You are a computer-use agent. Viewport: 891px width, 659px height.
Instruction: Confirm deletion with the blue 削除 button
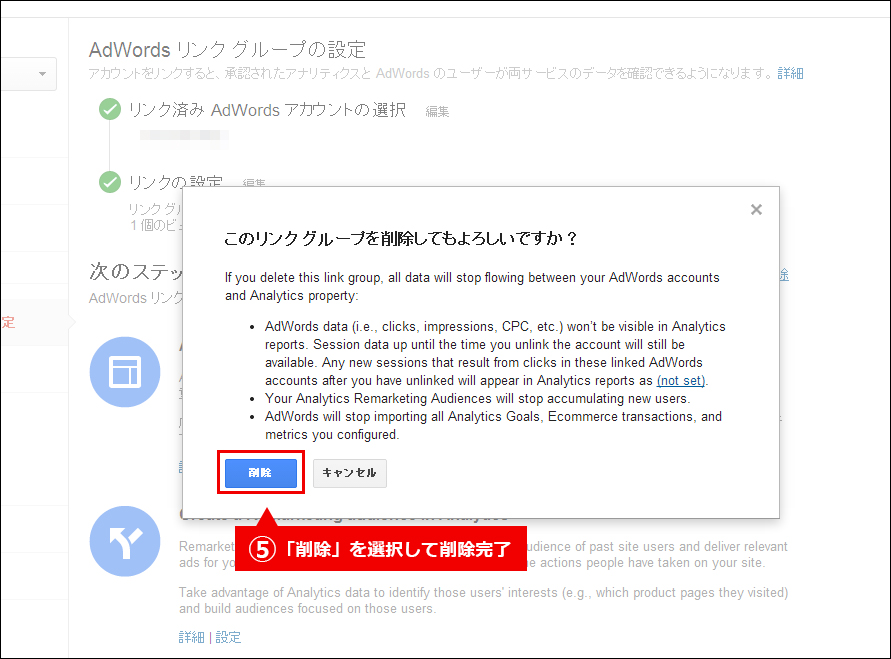click(261, 473)
